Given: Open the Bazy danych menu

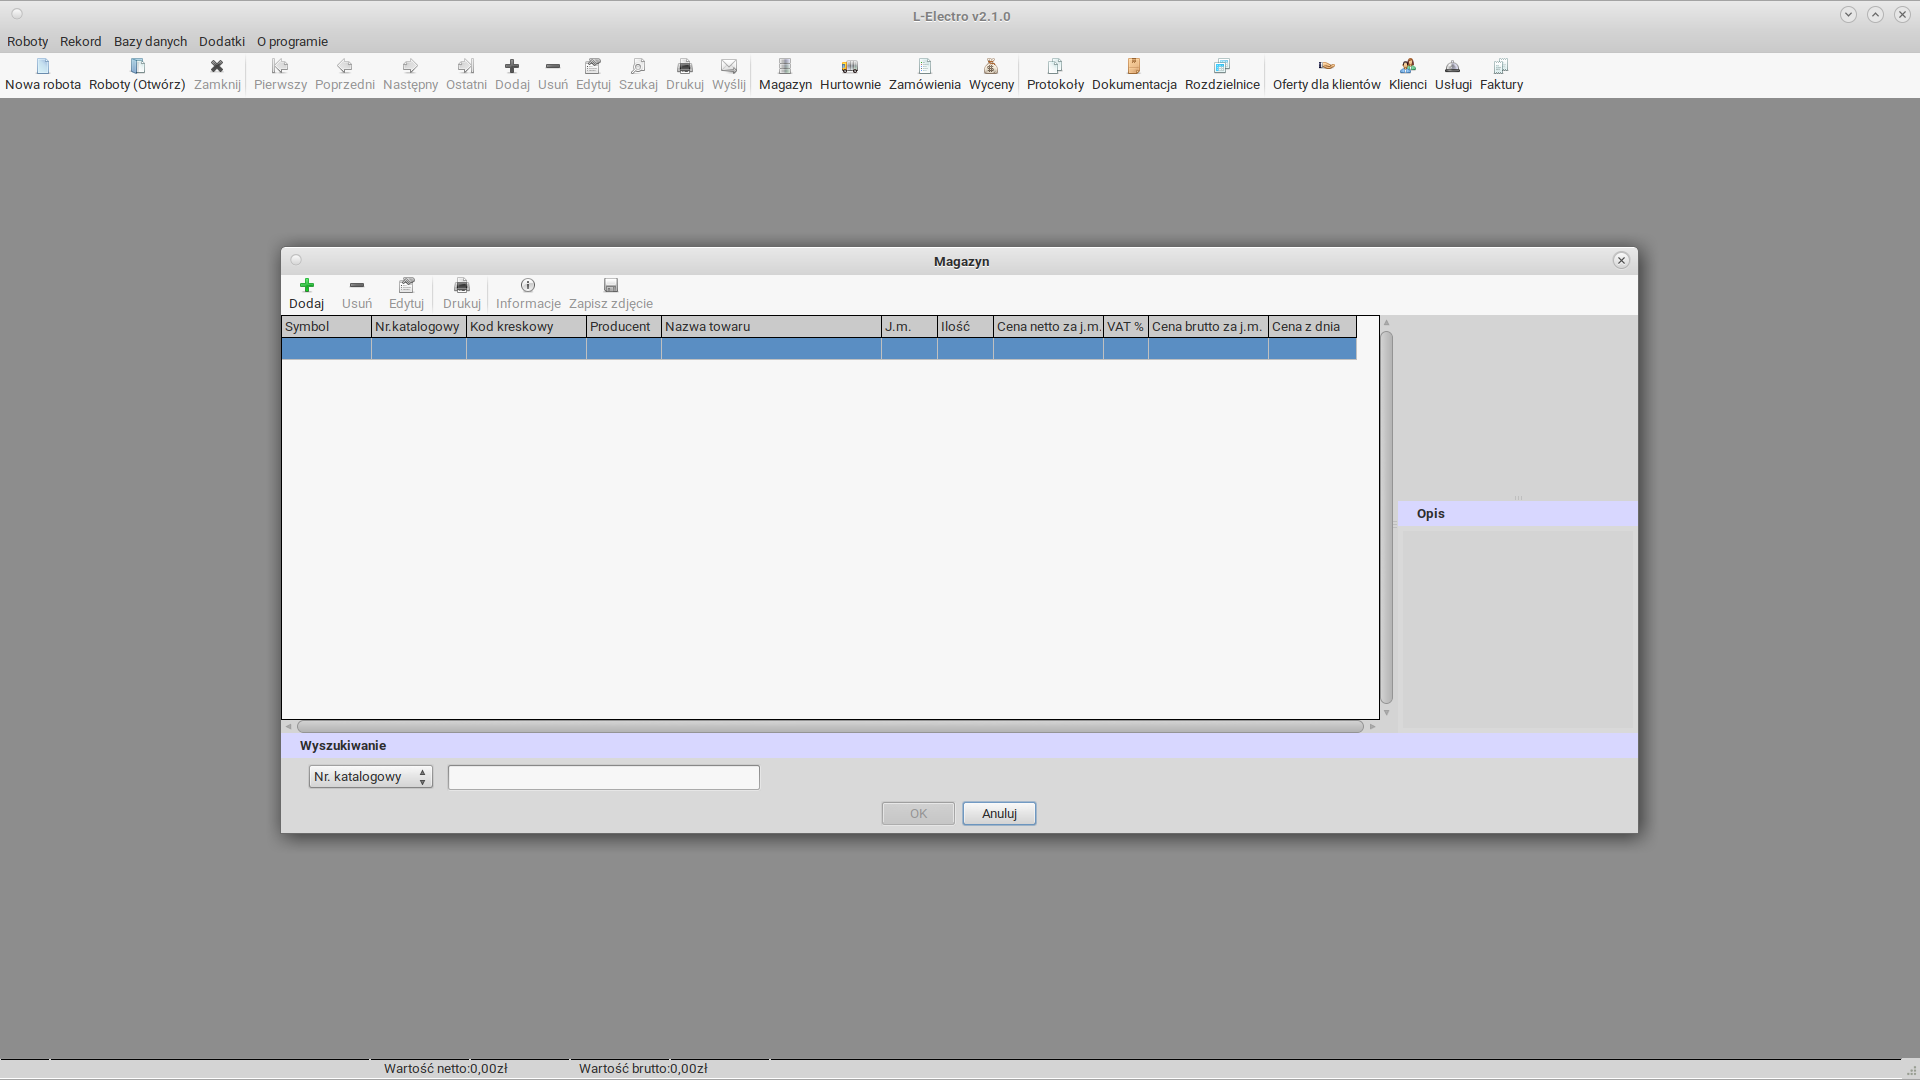Looking at the screenshot, I should coord(150,41).
